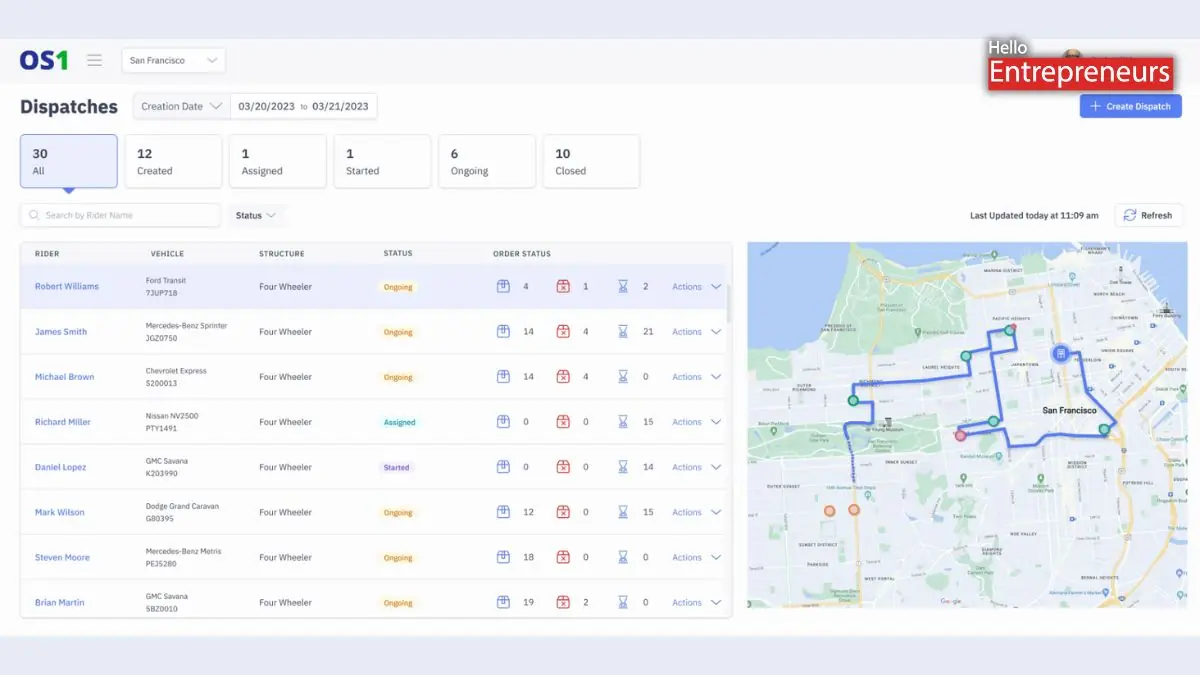
Task: Open rider Mark Wilson's link
Action: [x=60, y=512]
